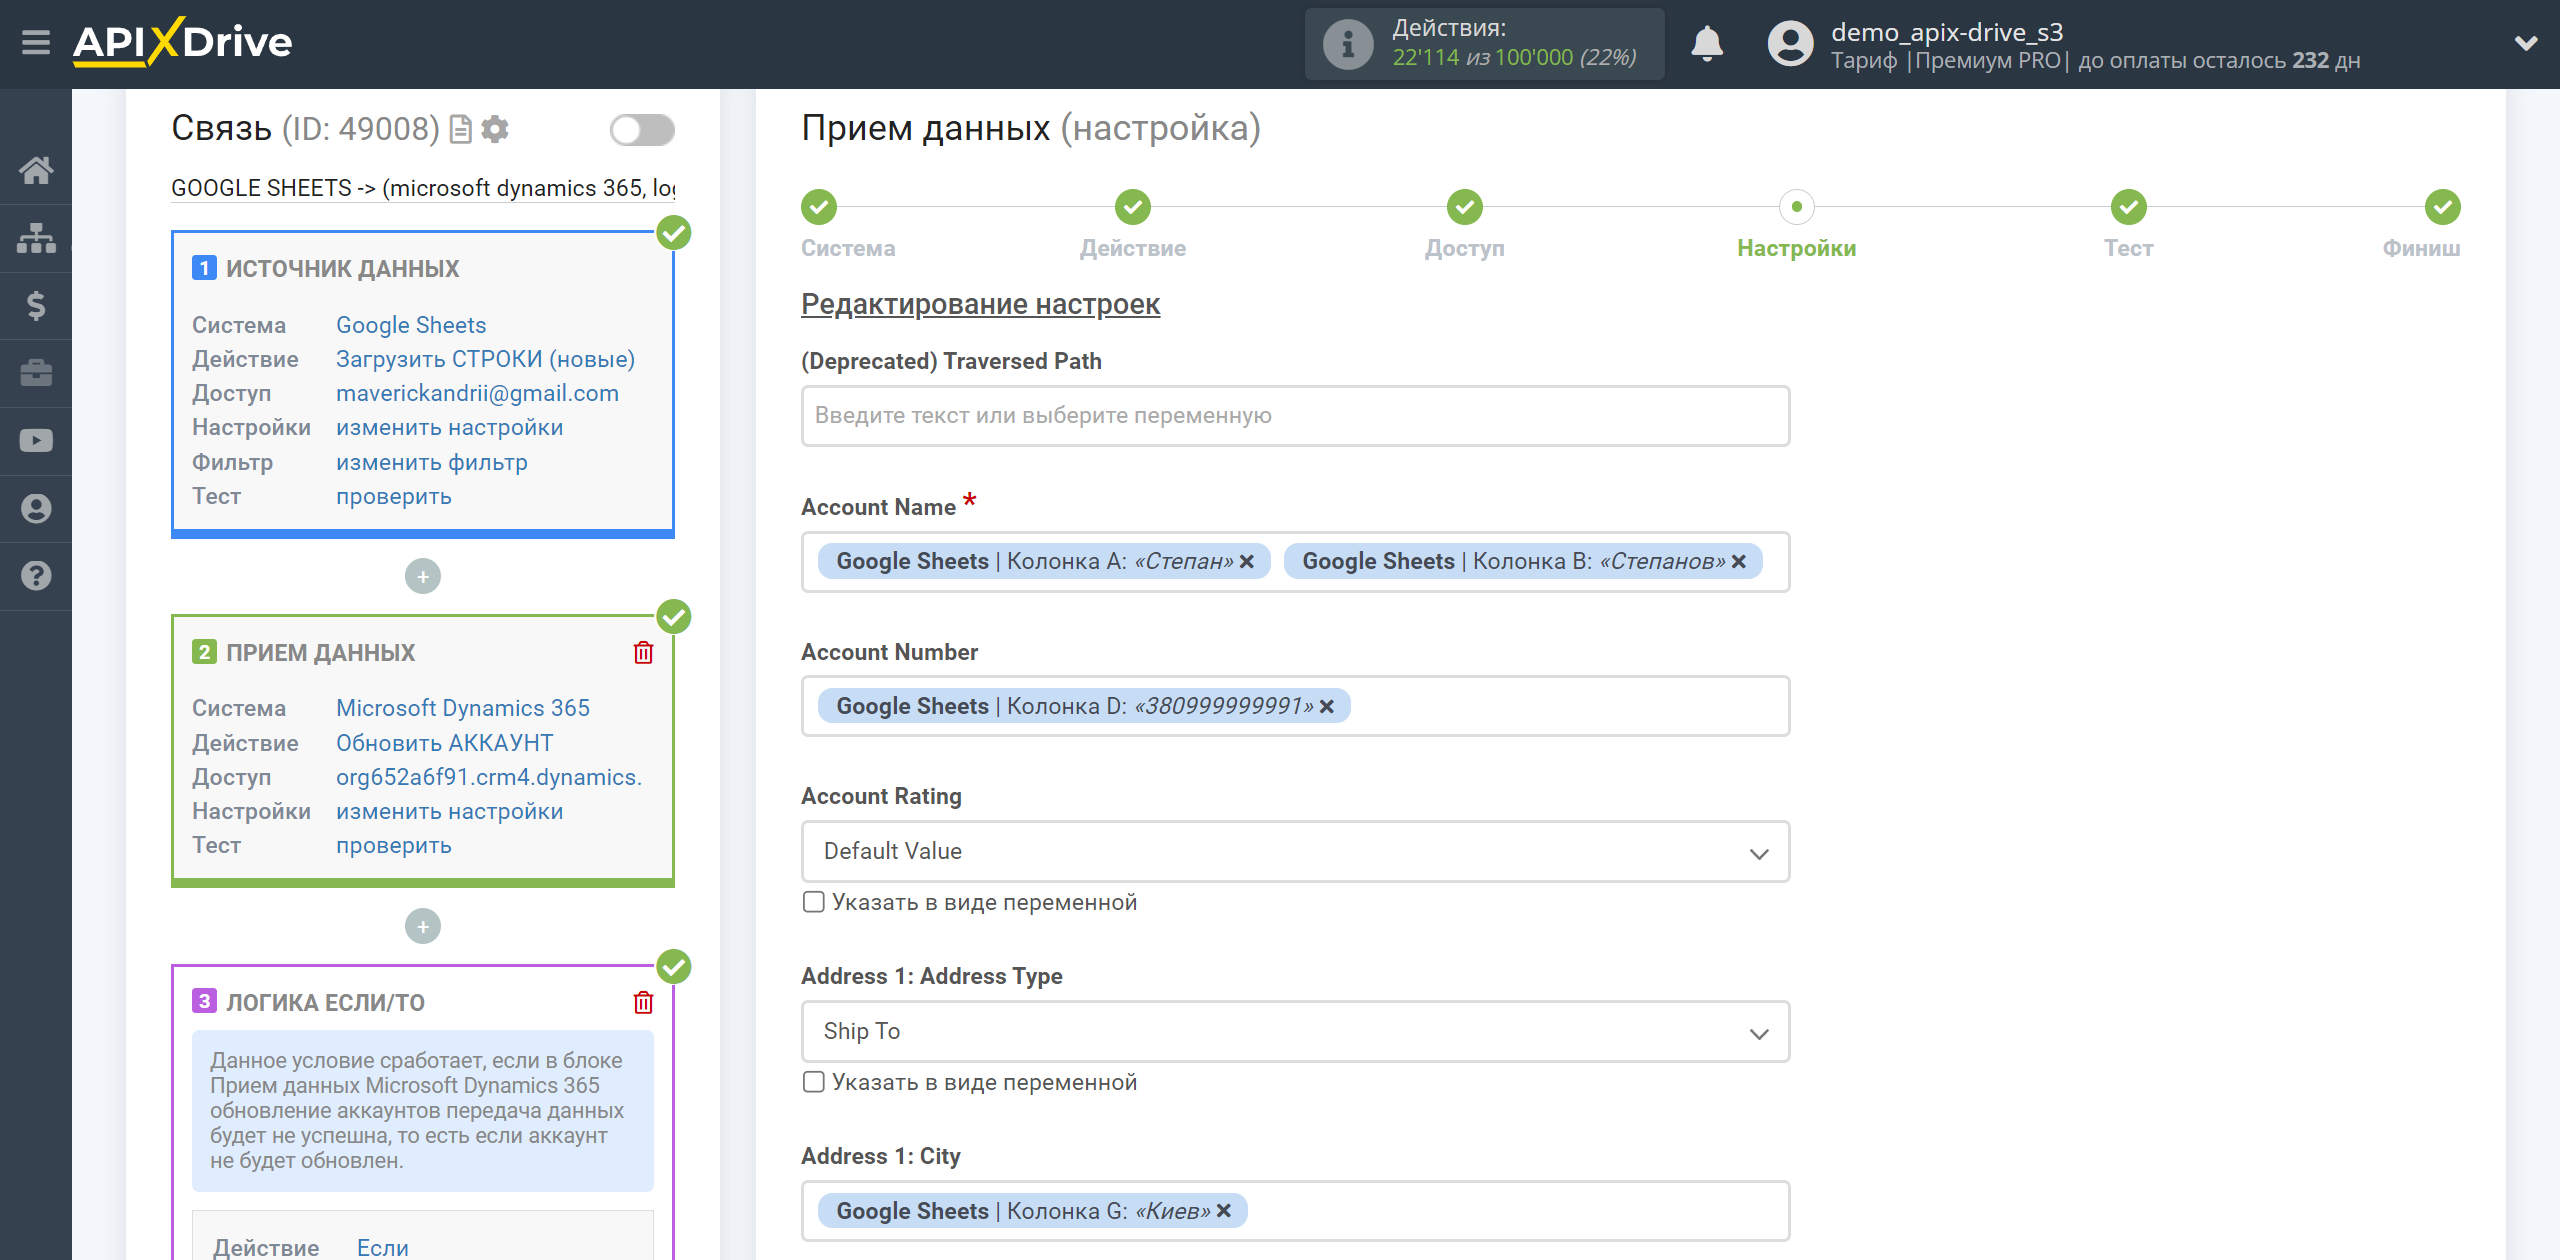Open Microsoft Dynamics 365 system link

pyautogui.click(x=462, y=708)
